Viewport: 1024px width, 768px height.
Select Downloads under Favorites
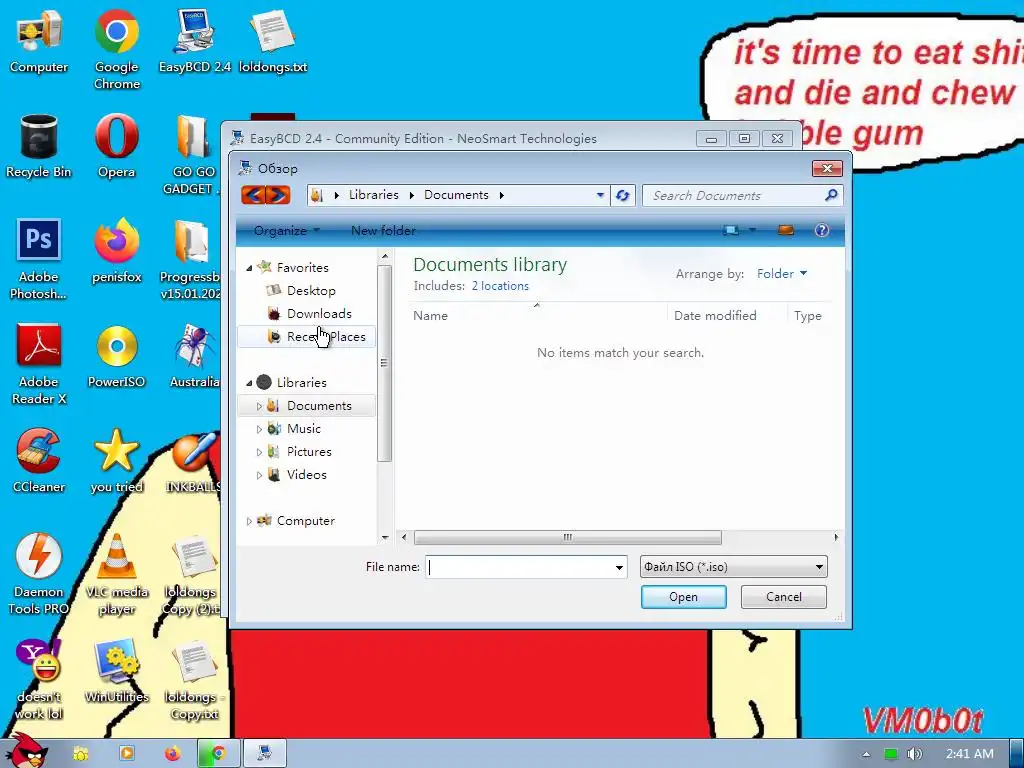[x=319, y=313]
